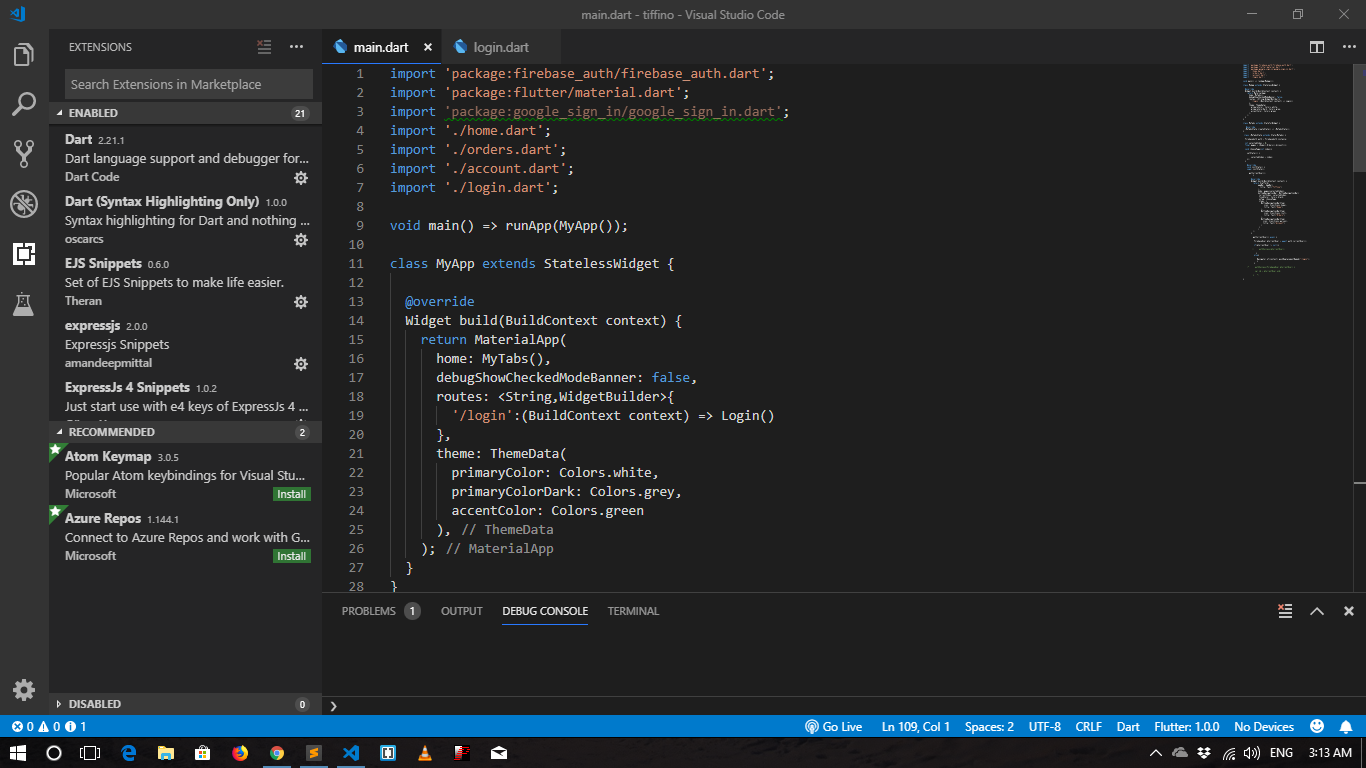Viewport: 1366px width, 768px height.
Task: Install the Azure Repos extension
Action: pyautogui.click(x=292, y=556)
